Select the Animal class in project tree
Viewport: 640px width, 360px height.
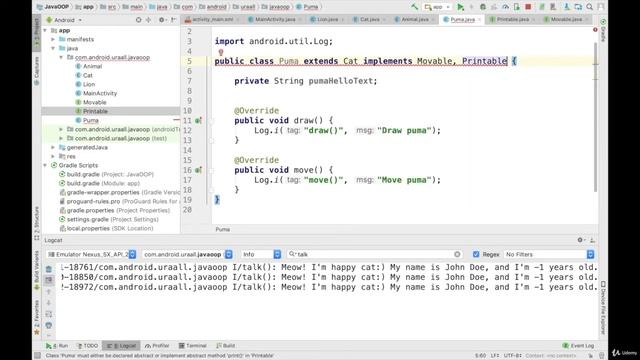point(92,67)
